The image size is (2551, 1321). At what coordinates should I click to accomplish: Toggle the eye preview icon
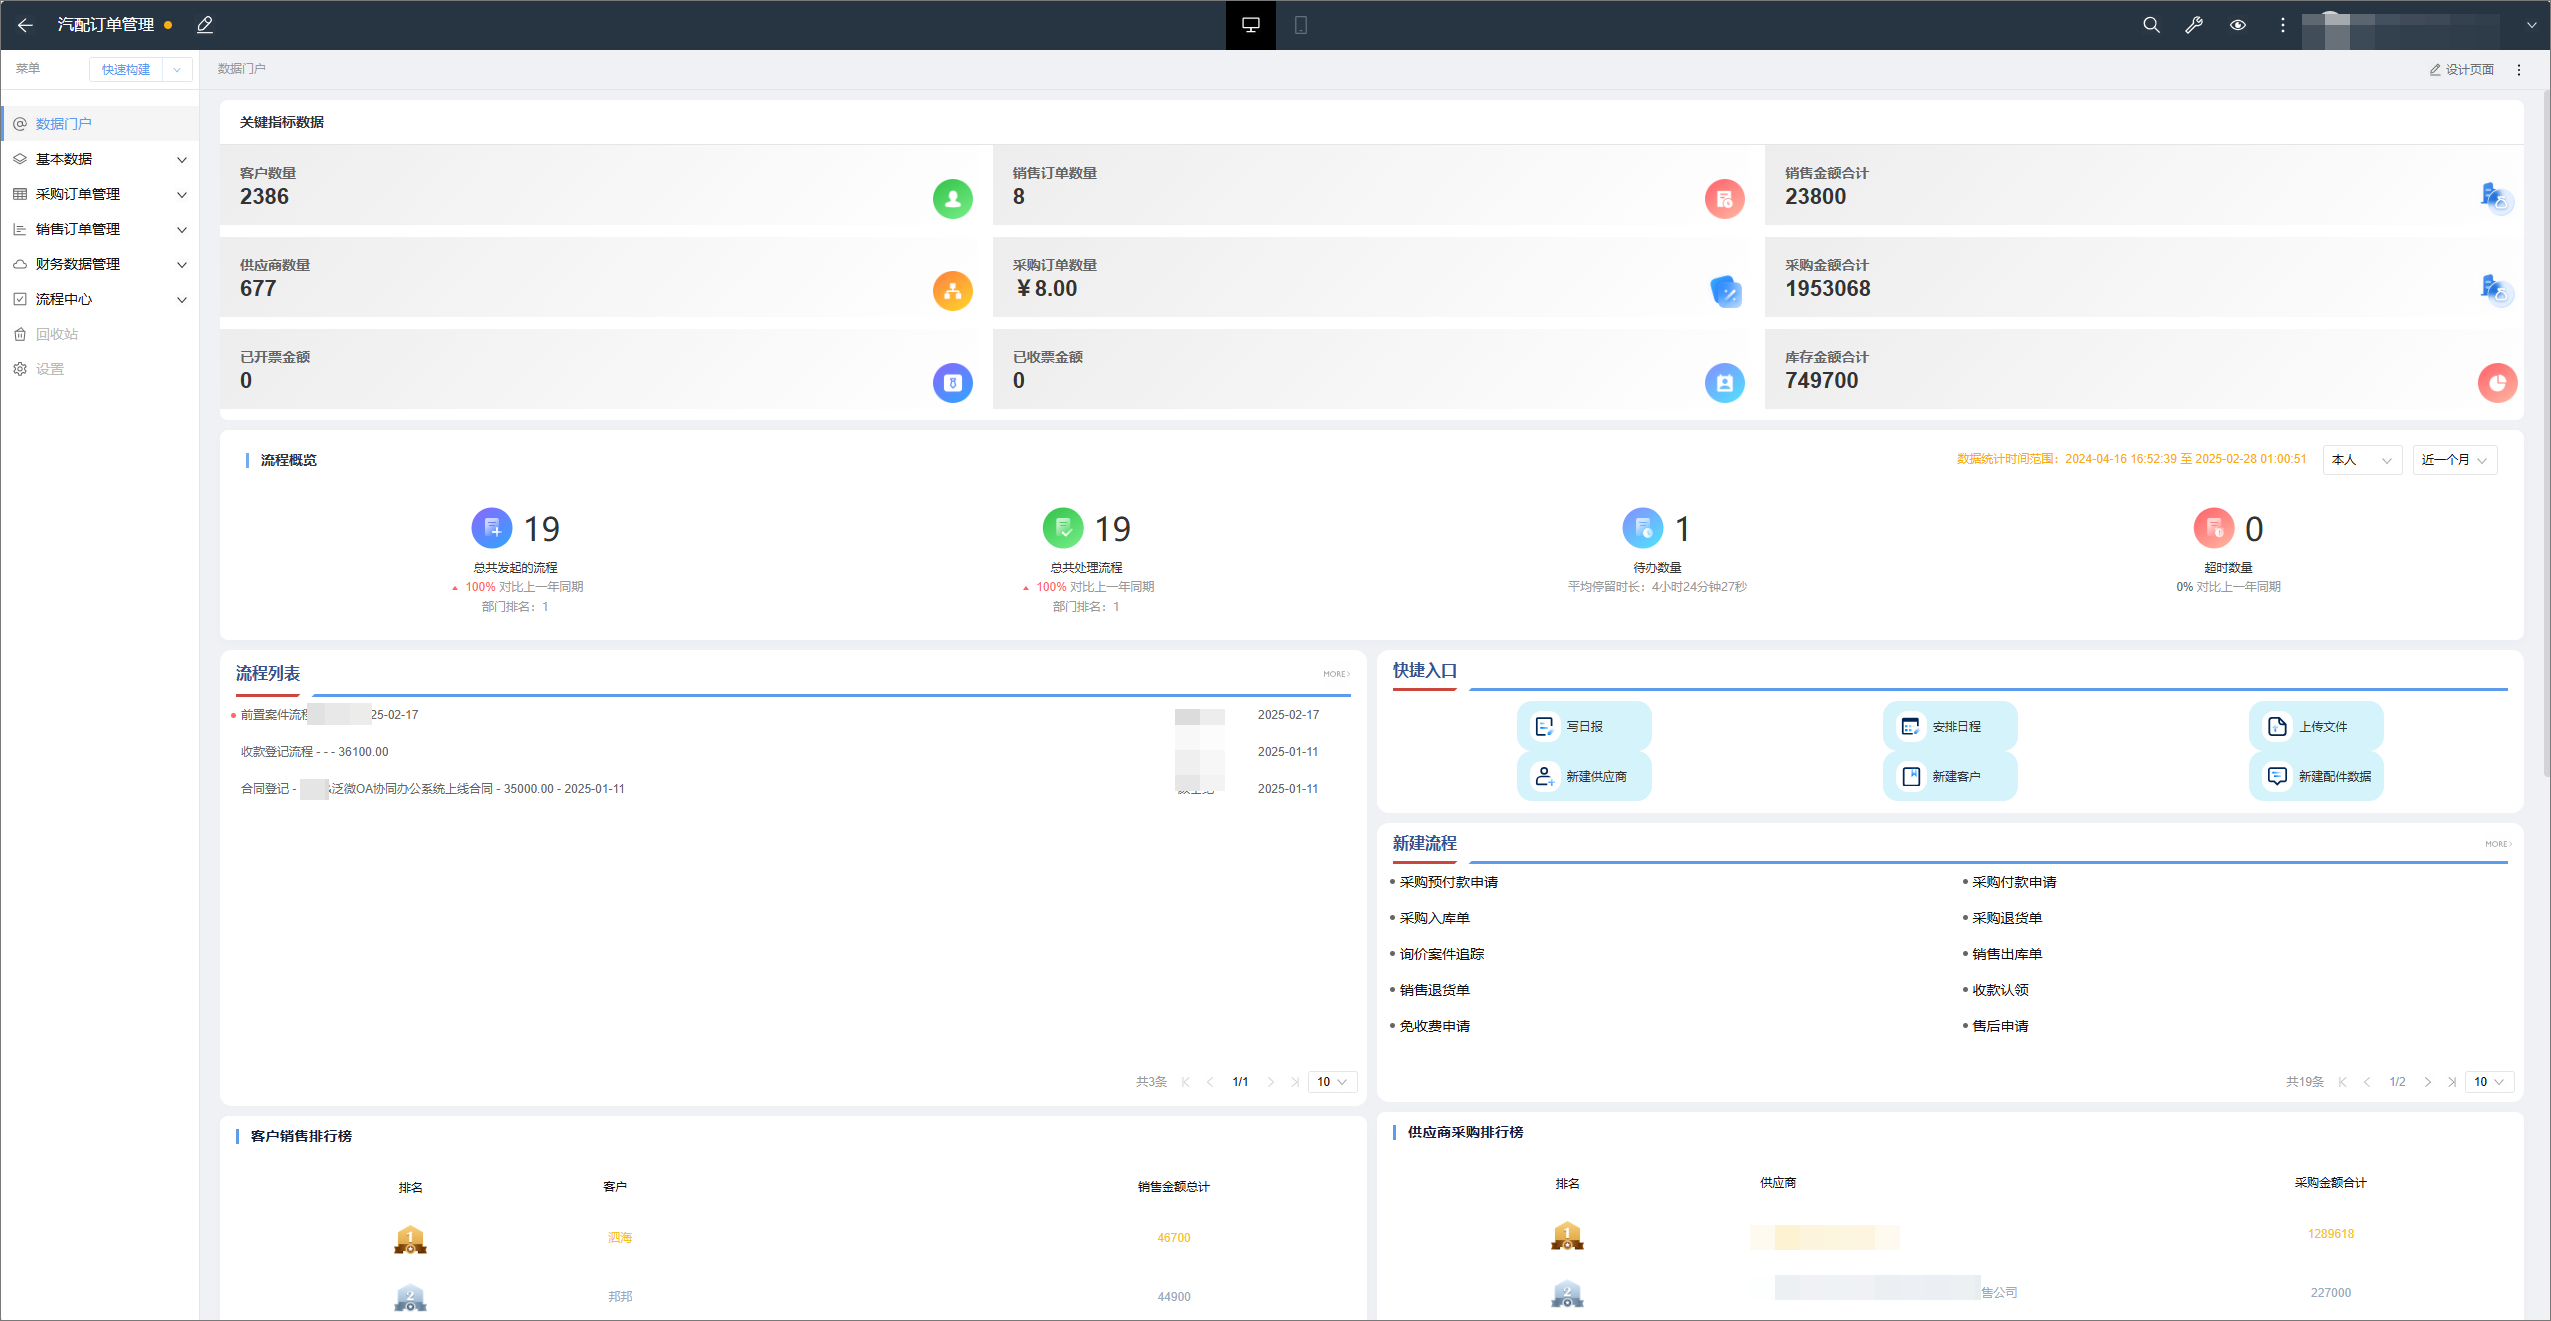point(2238,25)
